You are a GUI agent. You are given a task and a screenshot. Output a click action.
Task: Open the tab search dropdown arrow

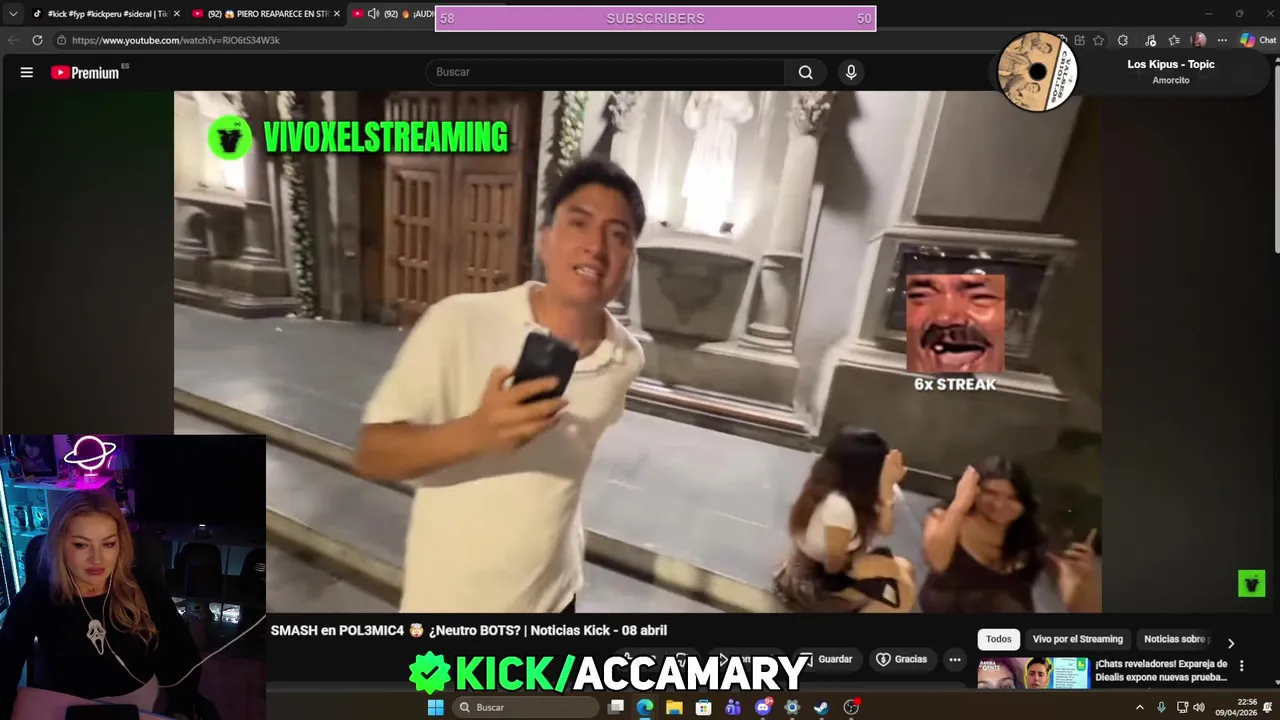coord(12,14)
